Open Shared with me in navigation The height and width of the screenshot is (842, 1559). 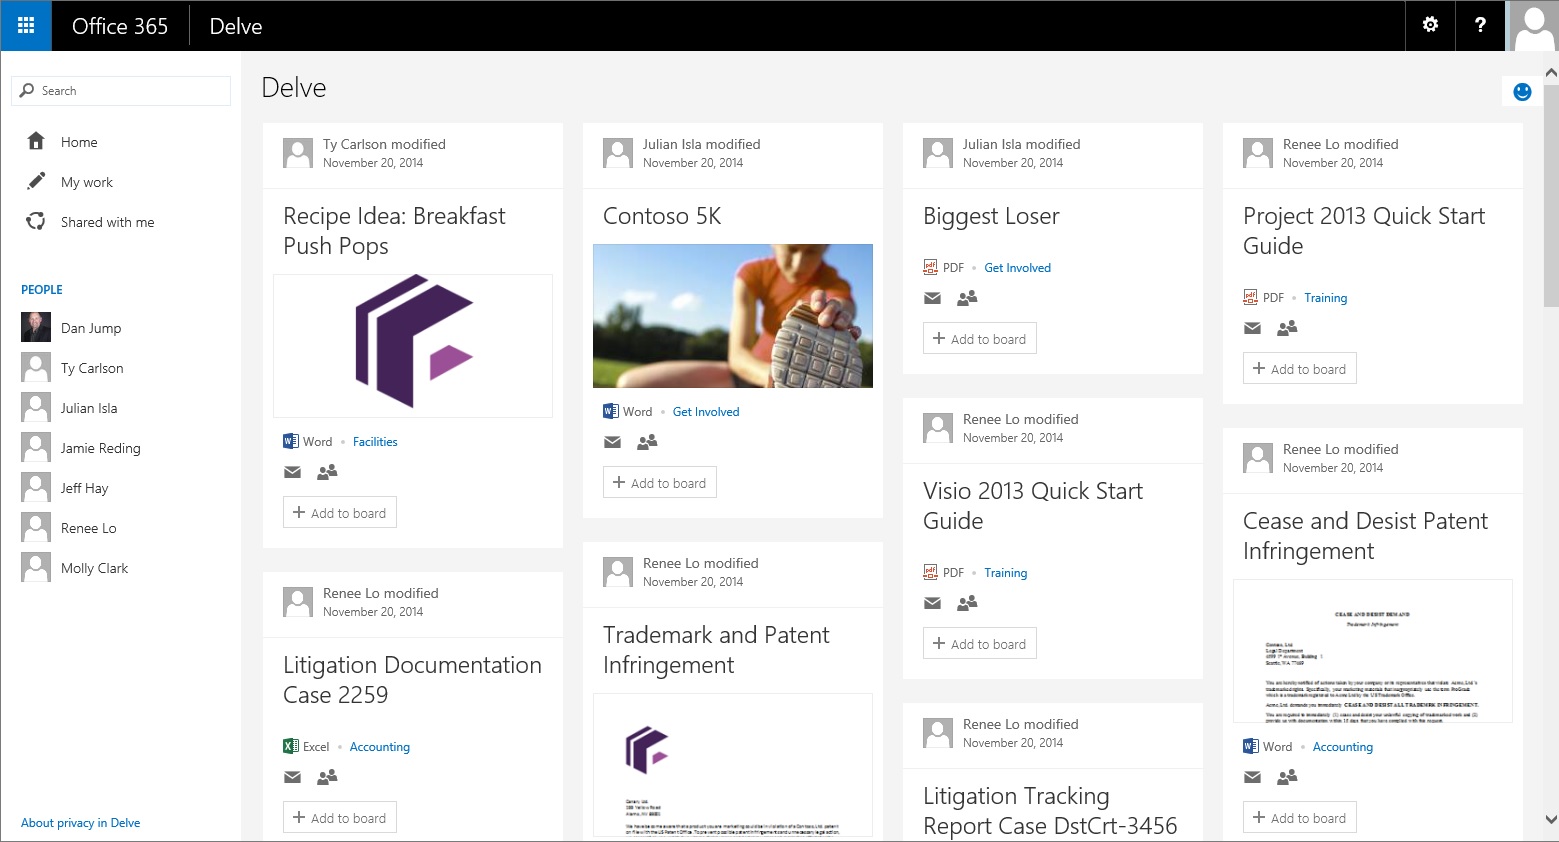click(x=107, y=222)
